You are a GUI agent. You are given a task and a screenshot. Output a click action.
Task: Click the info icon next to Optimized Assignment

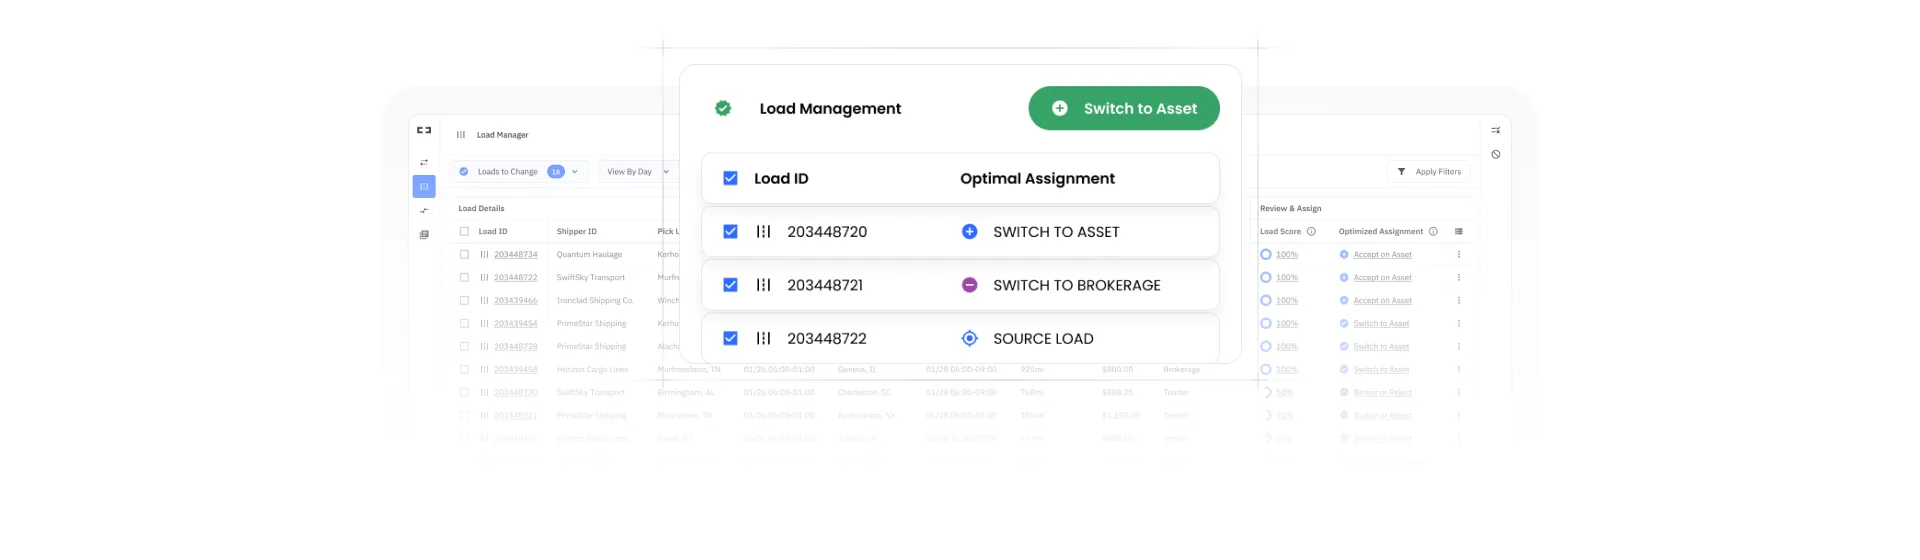[x=1433, y=232]
